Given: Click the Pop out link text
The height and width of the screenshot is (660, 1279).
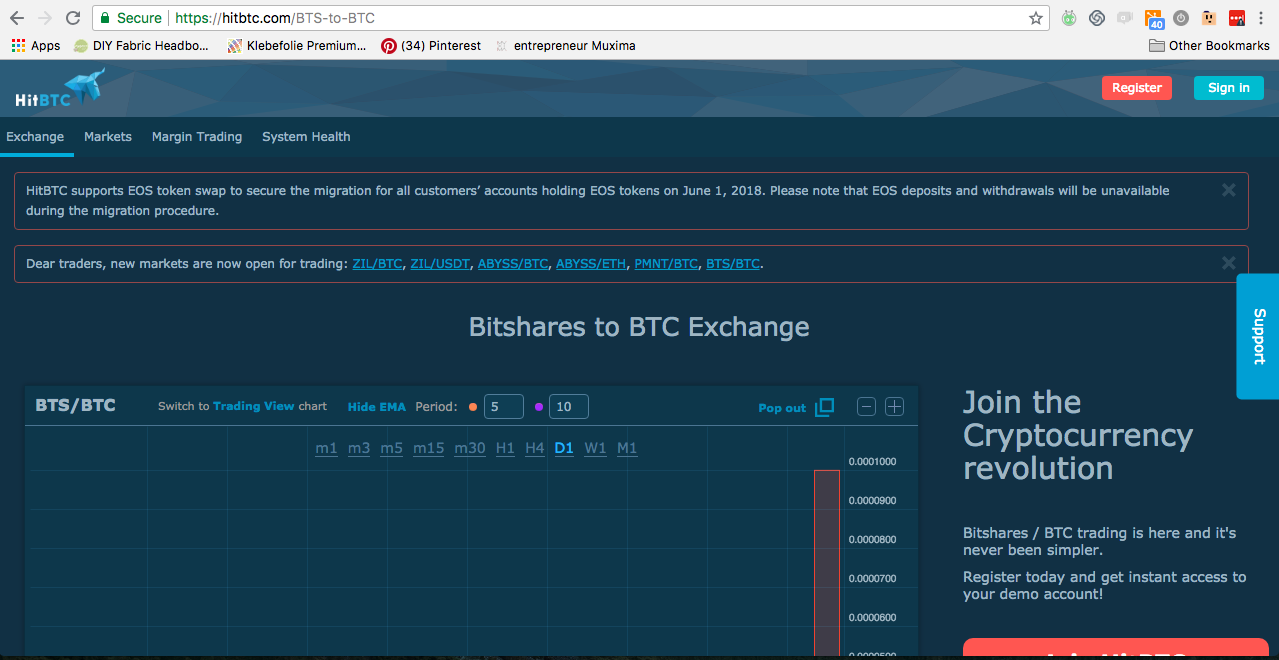Looking at the screenshot, I should tap(782, 408).
